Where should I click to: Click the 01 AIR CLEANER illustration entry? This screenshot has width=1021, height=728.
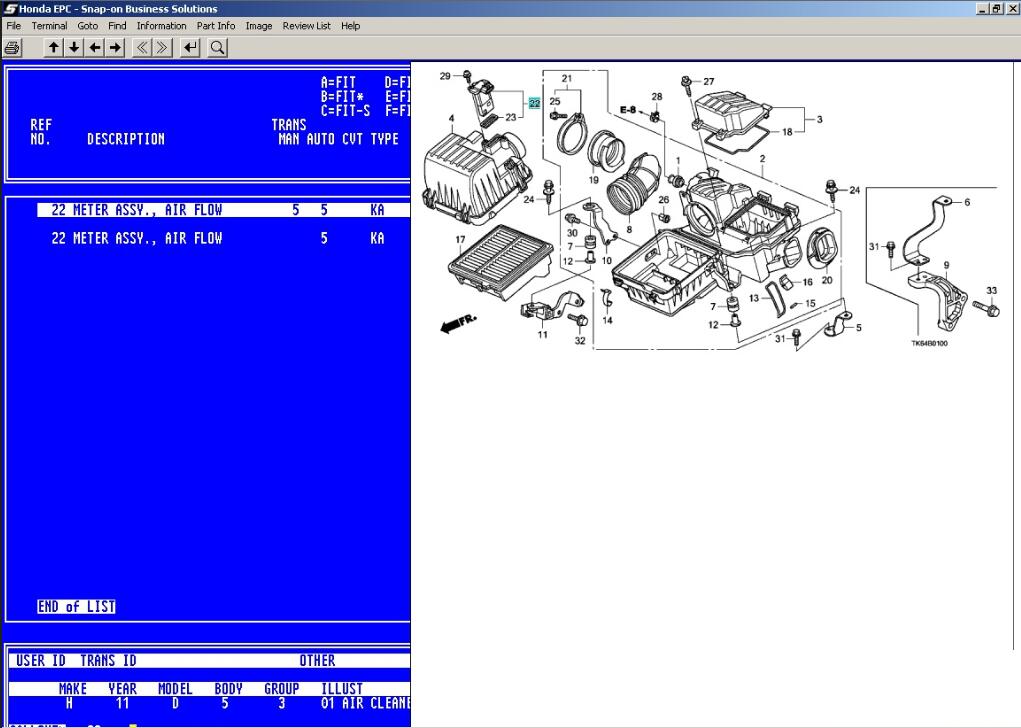[x=365, y=703]
